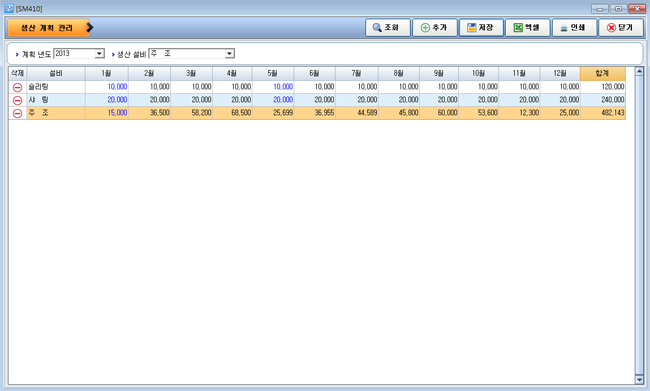Maximize the SM410 window
The height and width of the screenshot is (391, 650).
618,9
